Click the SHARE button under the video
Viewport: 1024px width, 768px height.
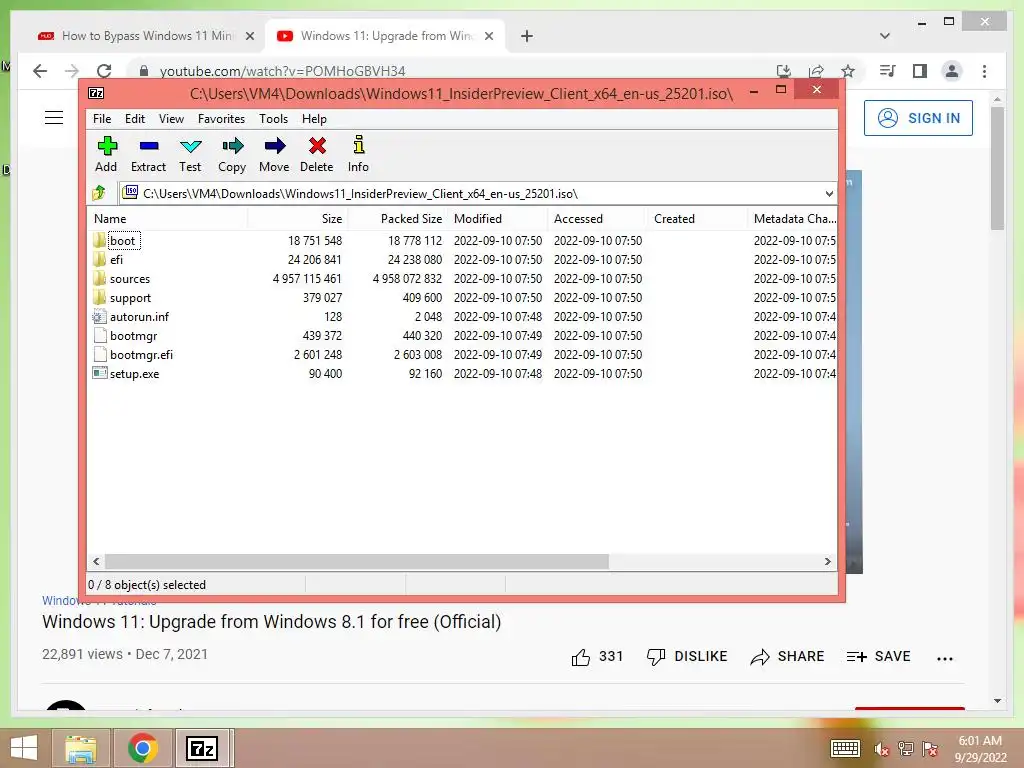tap(787, 656)
